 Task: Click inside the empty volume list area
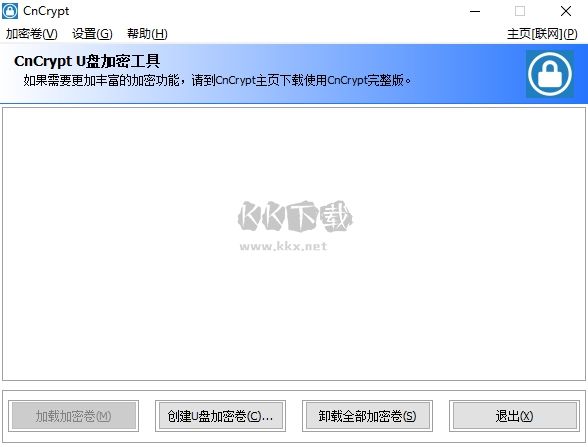[x=294, y=244]
